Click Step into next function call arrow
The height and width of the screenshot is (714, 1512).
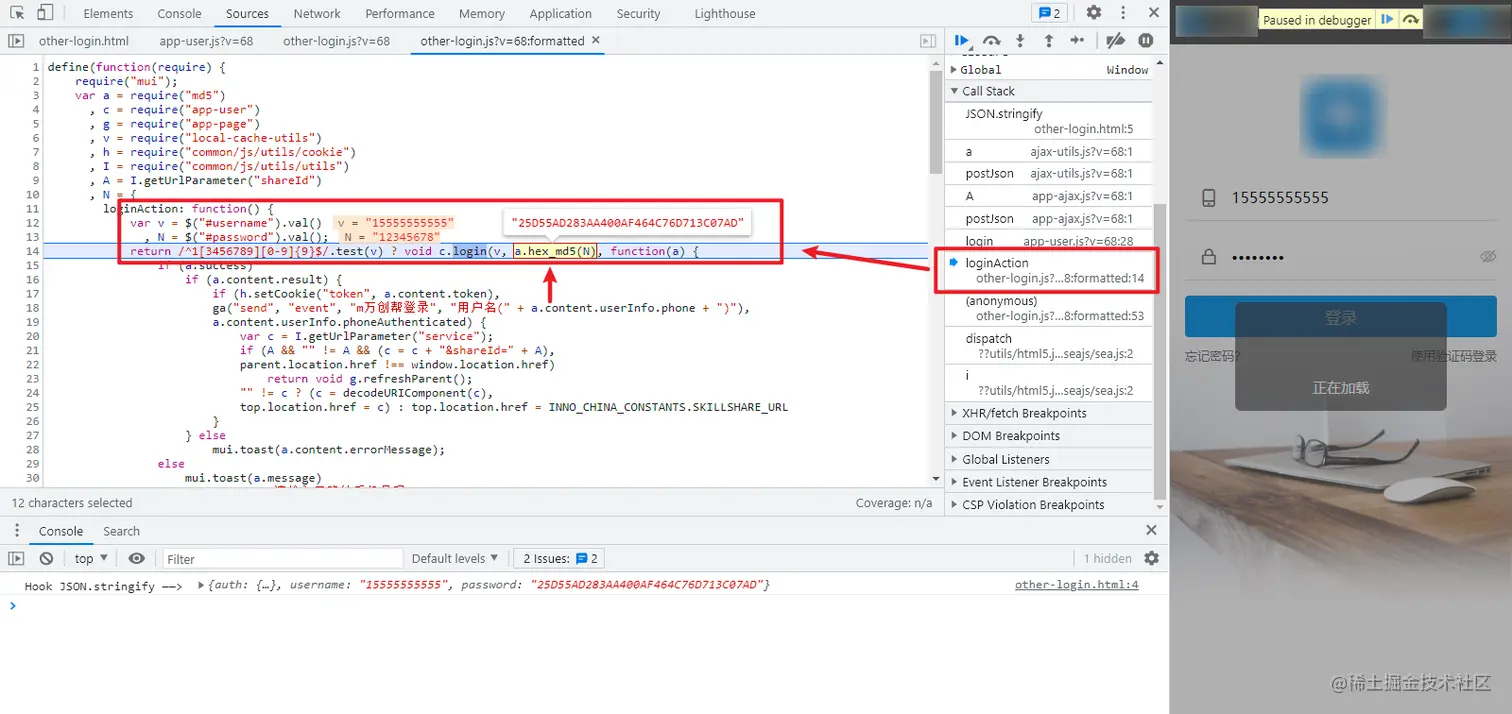tap(1020, 41)
